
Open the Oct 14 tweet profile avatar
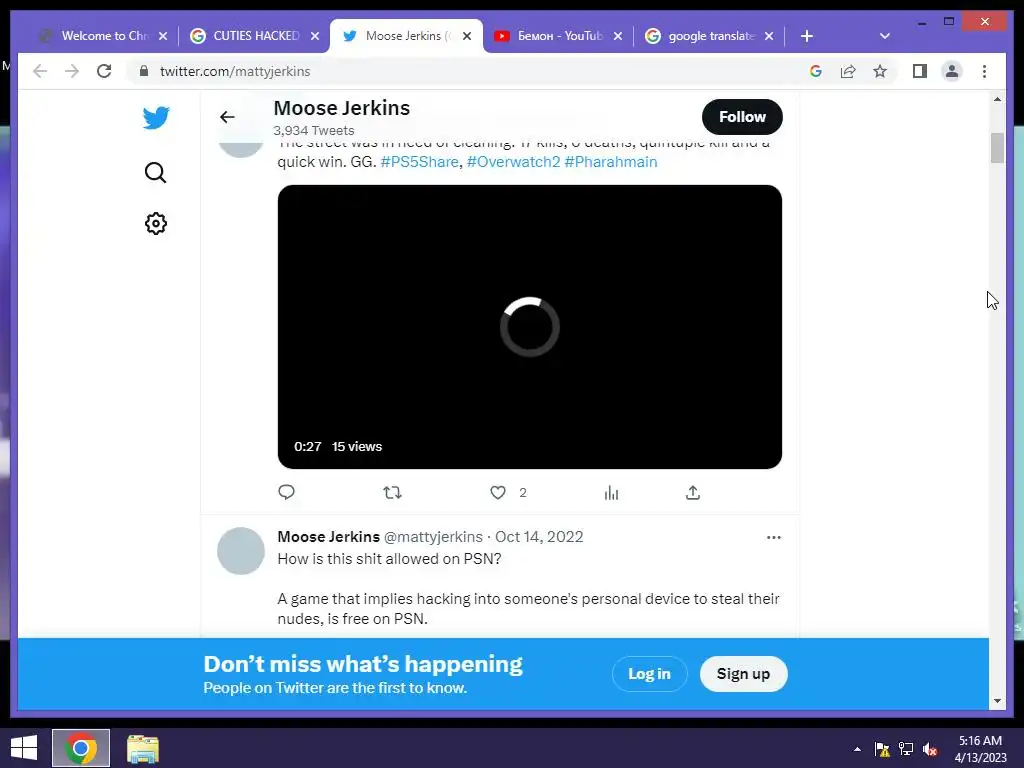240,551
